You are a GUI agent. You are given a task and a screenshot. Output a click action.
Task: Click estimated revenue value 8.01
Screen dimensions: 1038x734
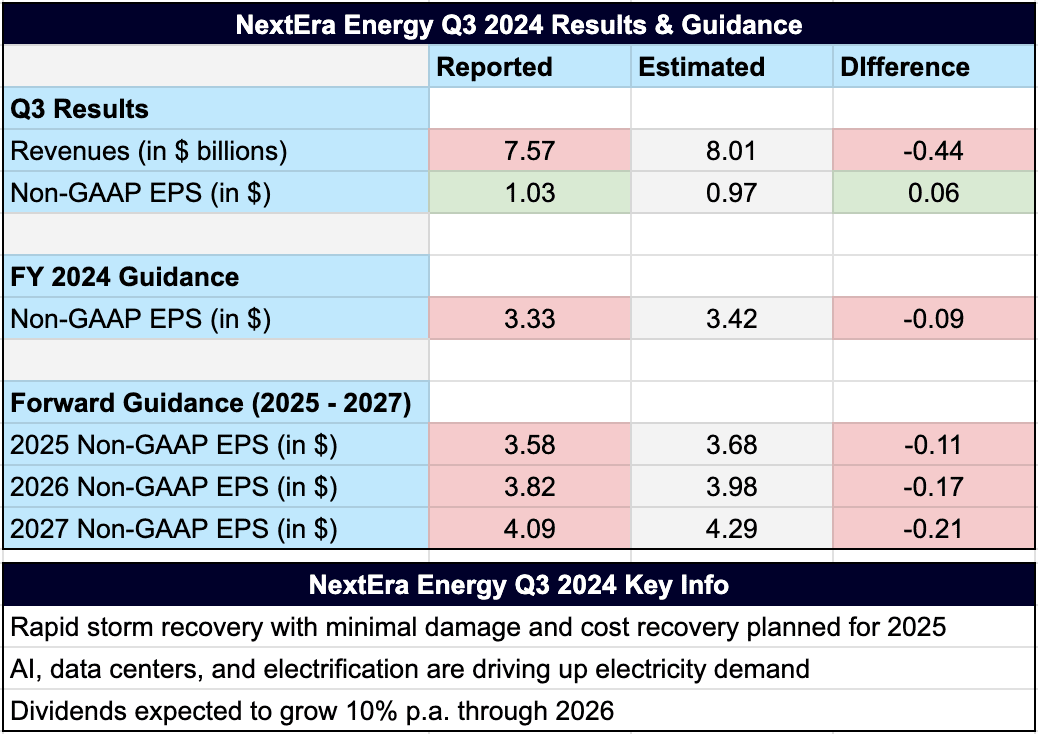tap(731, 151)
